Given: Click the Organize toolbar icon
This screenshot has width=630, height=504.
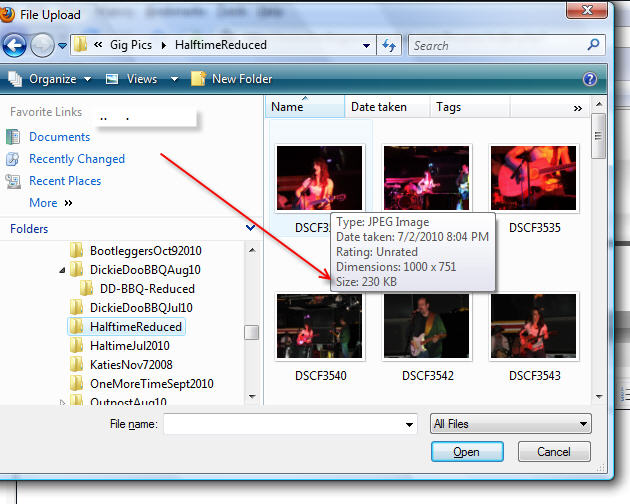Looking at the screenshot, I should point(15,79).
